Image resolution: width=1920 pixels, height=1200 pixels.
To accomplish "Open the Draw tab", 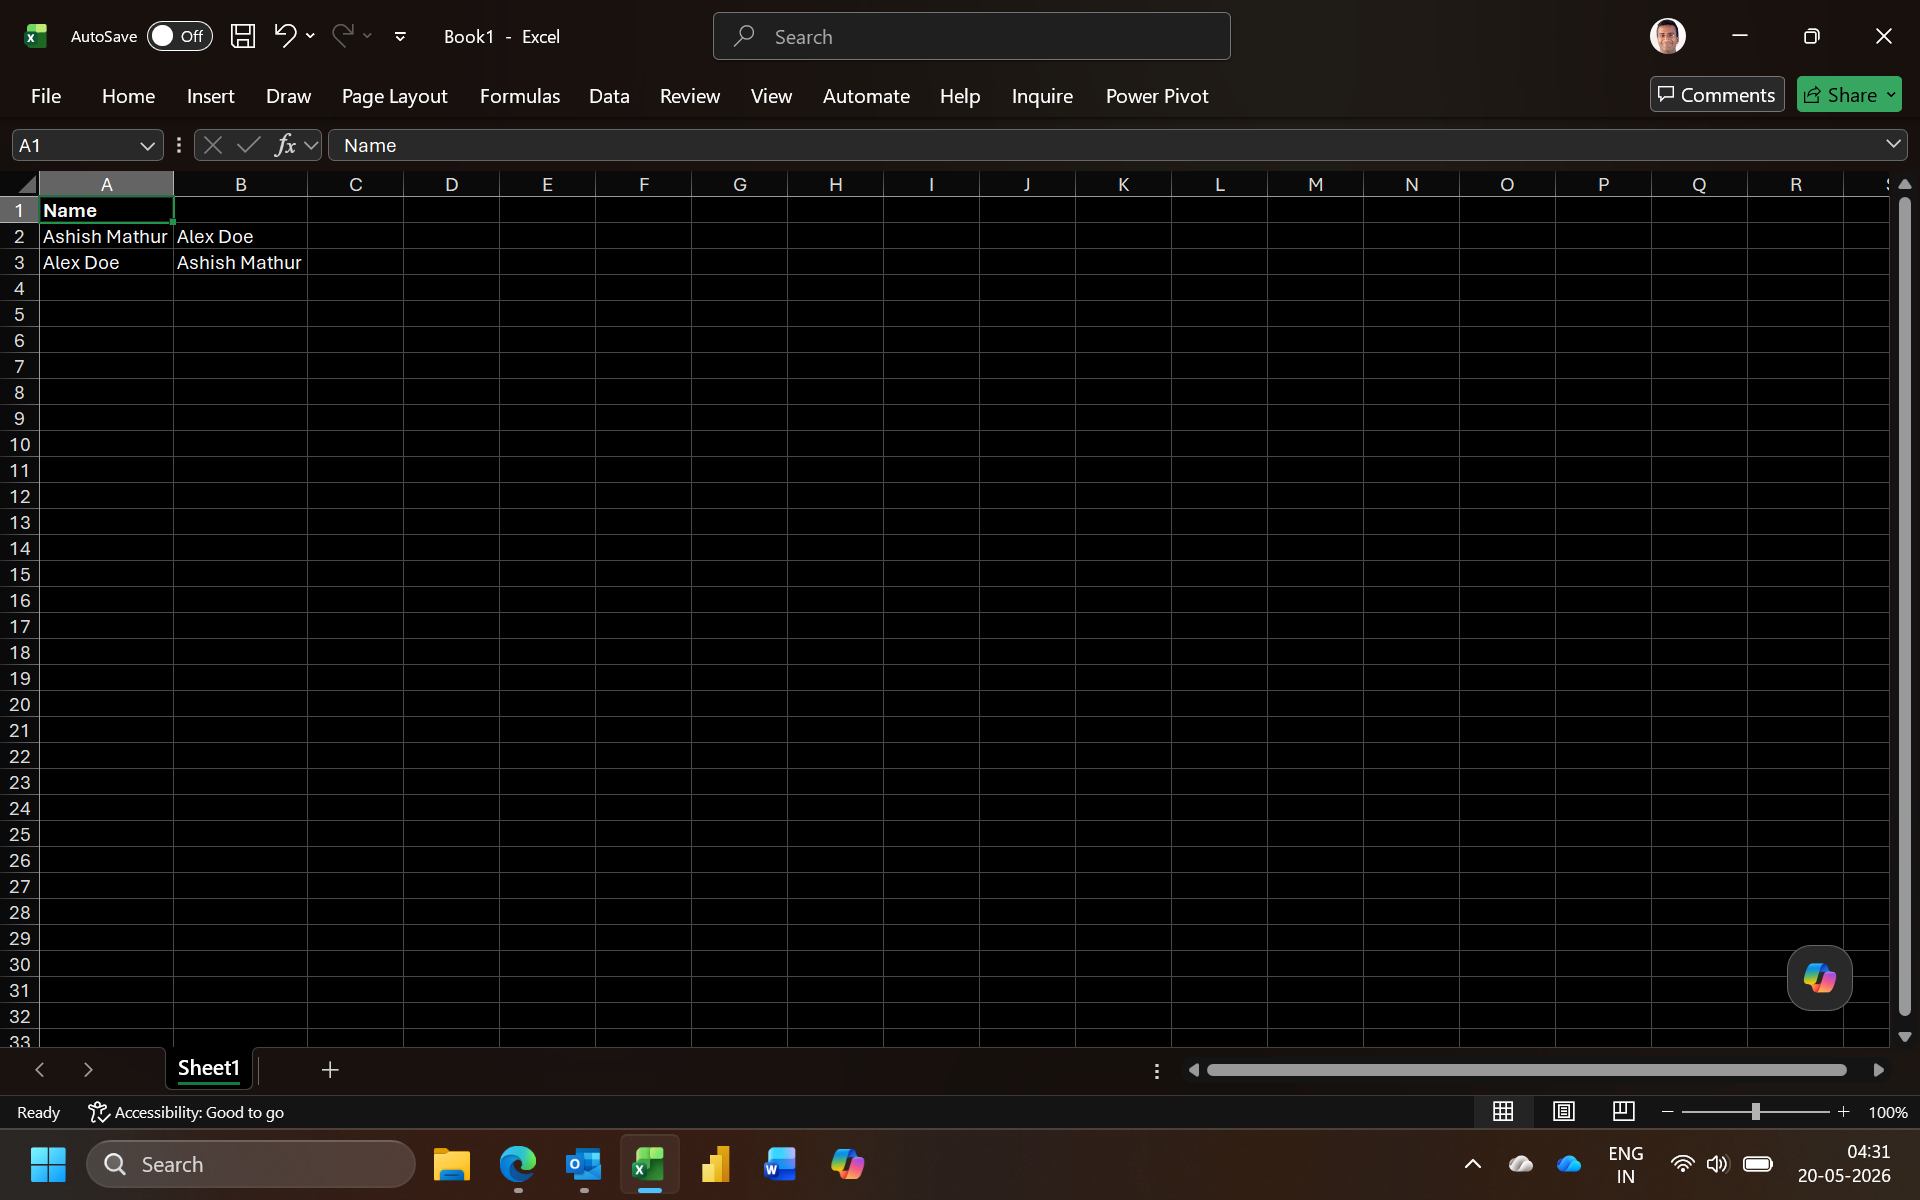I will click(288, 96).
